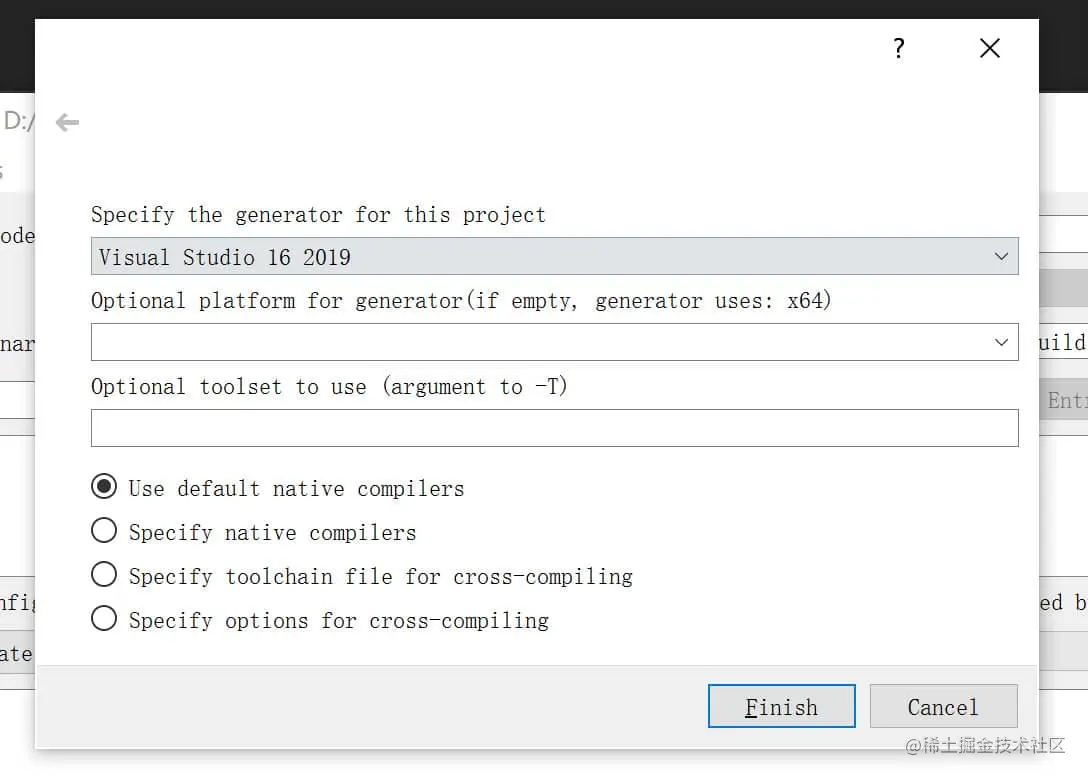Click the platform combo box arrow icon
This screenshot has height=778, width=1088.
click(1001, 342)
